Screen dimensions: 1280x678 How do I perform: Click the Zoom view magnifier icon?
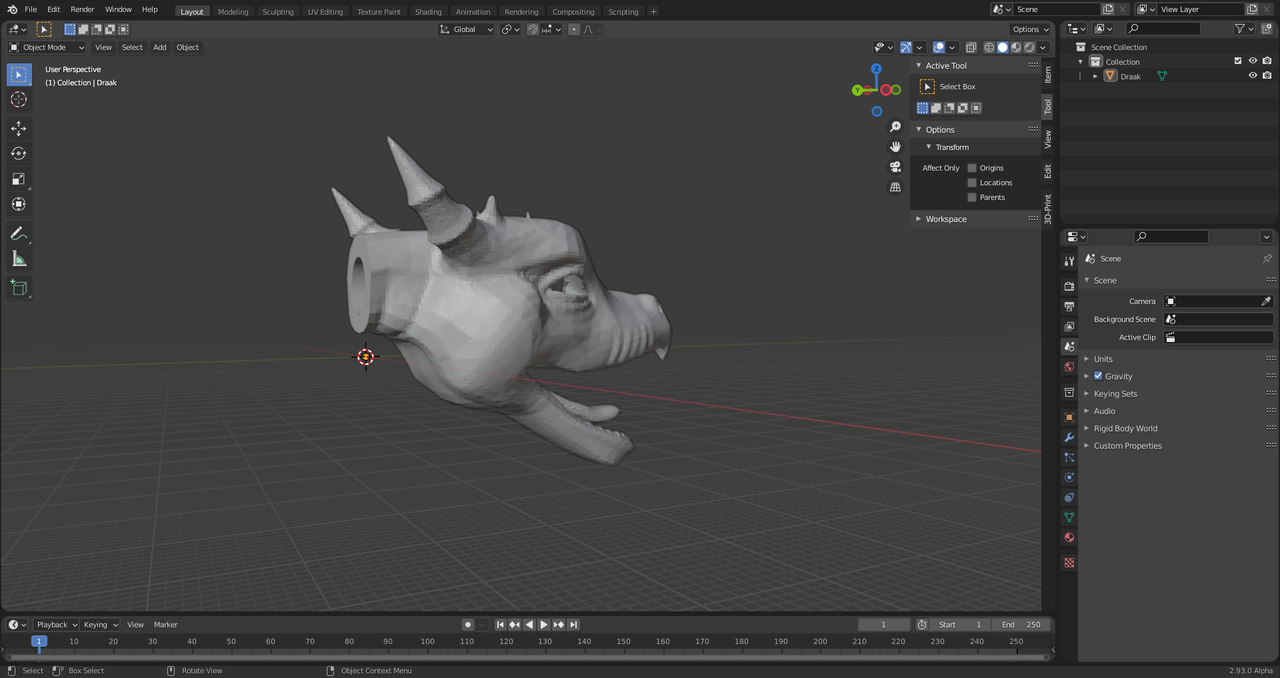click(895, 127)
